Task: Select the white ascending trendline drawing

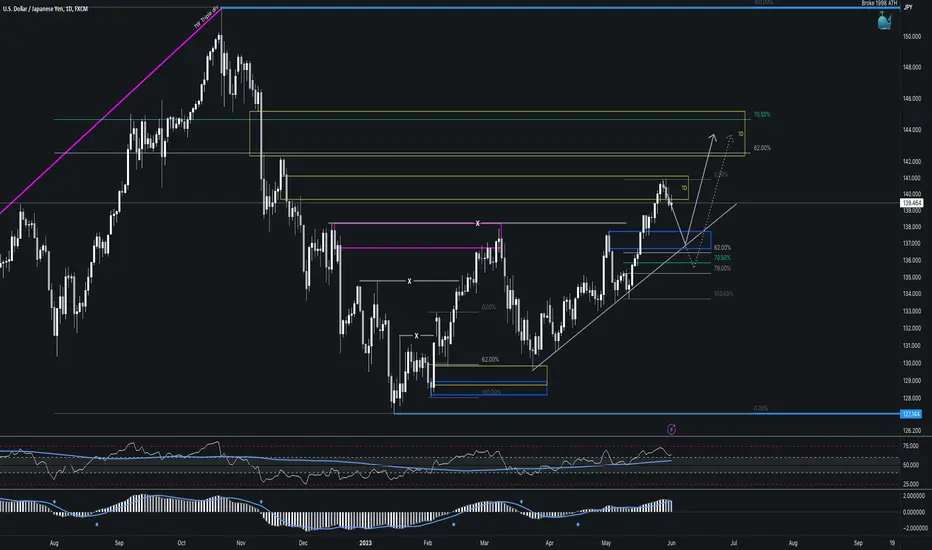Action: tap(635, 287)
